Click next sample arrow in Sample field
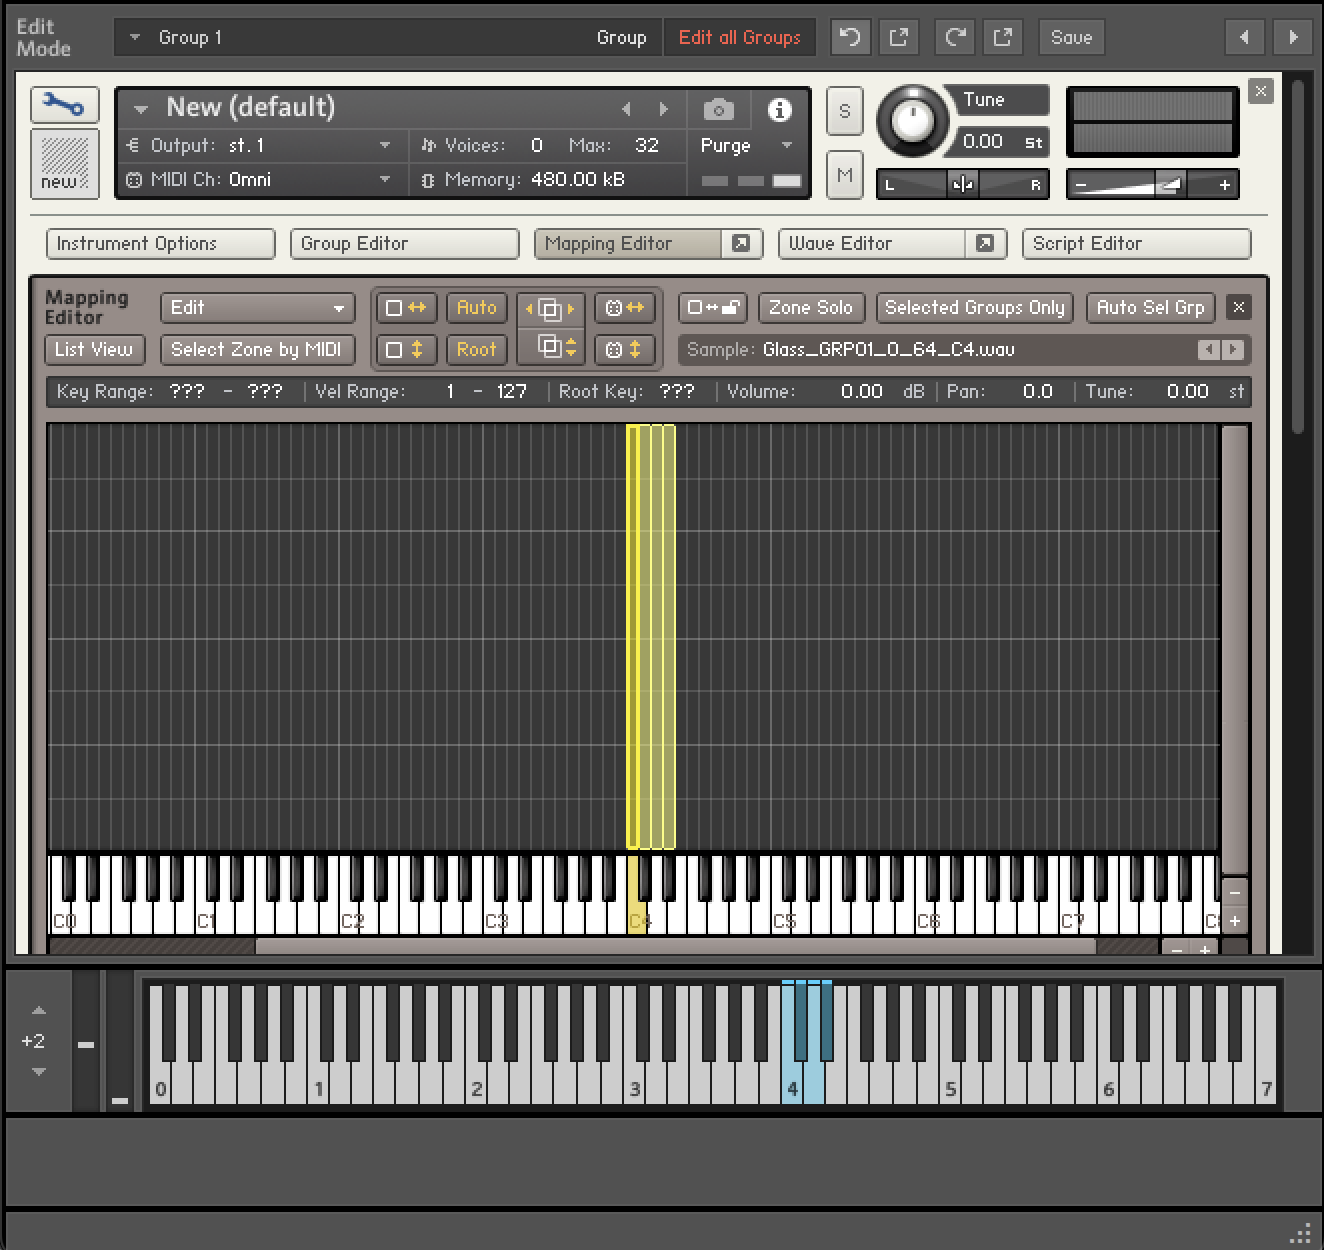This screenshot has width=1324, height=1250. click(1233, 350)
